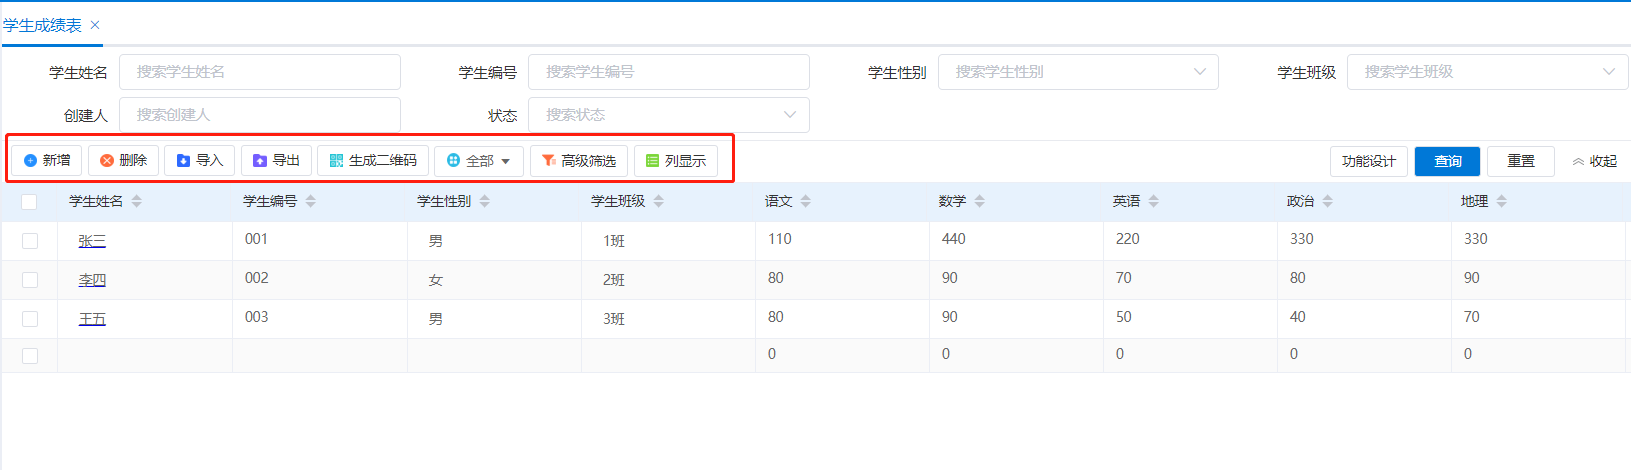Click 李四's gender cell 女

[435, 280]
